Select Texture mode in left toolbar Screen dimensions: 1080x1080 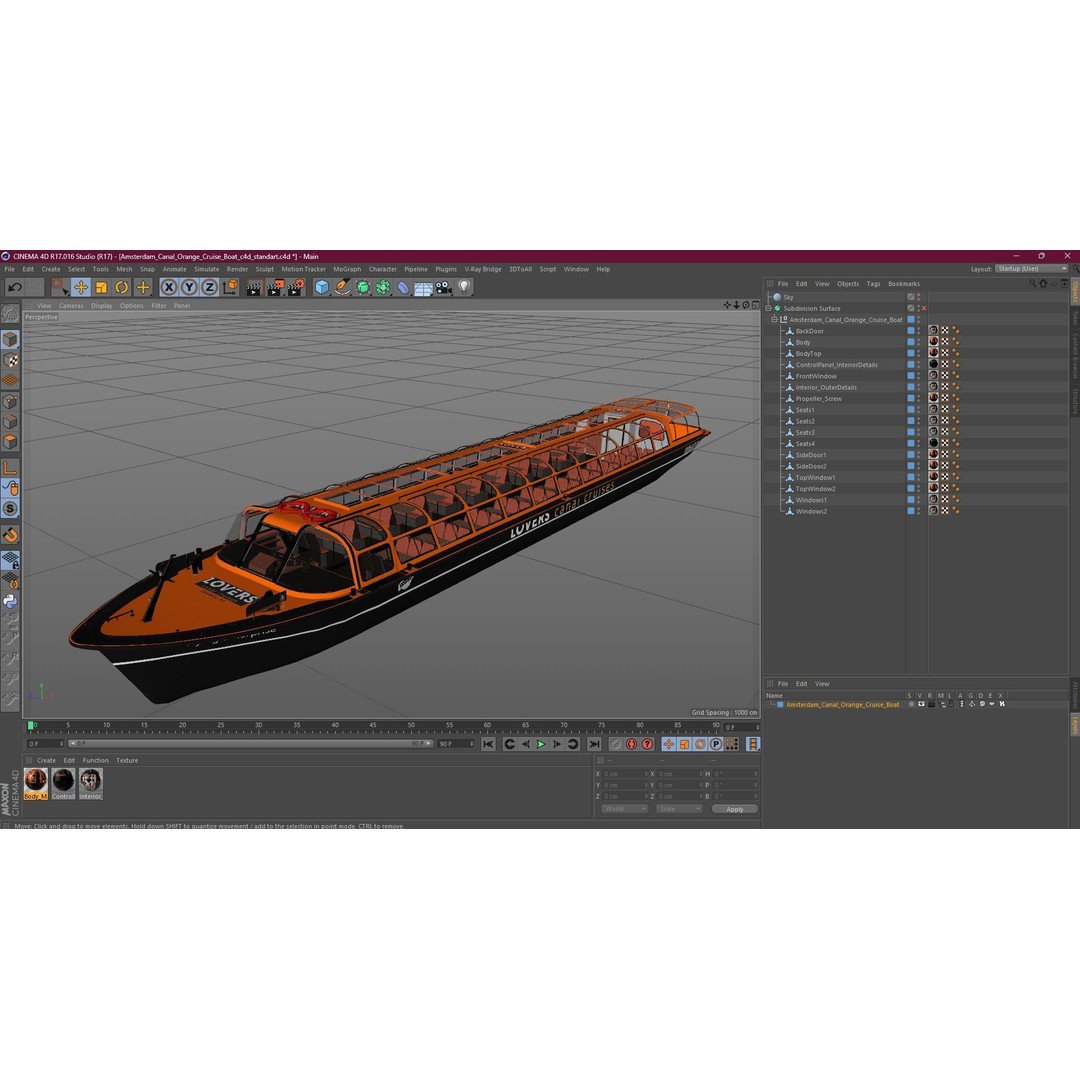coord(10,360)
